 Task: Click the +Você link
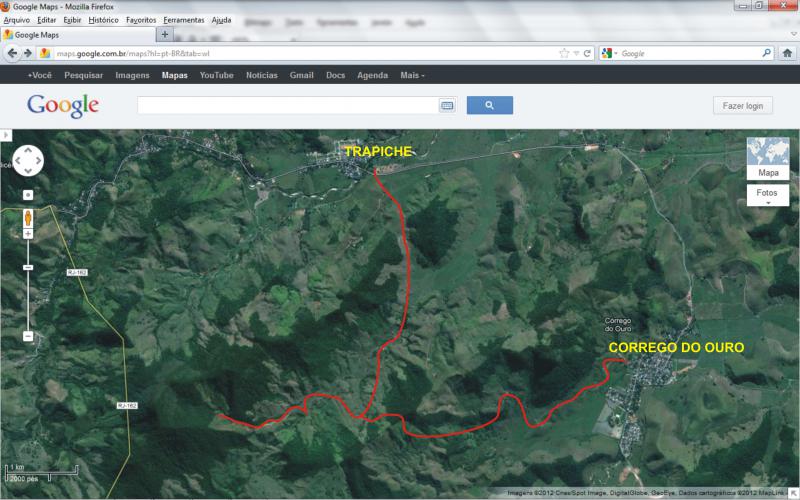click(x=40, y=75)
